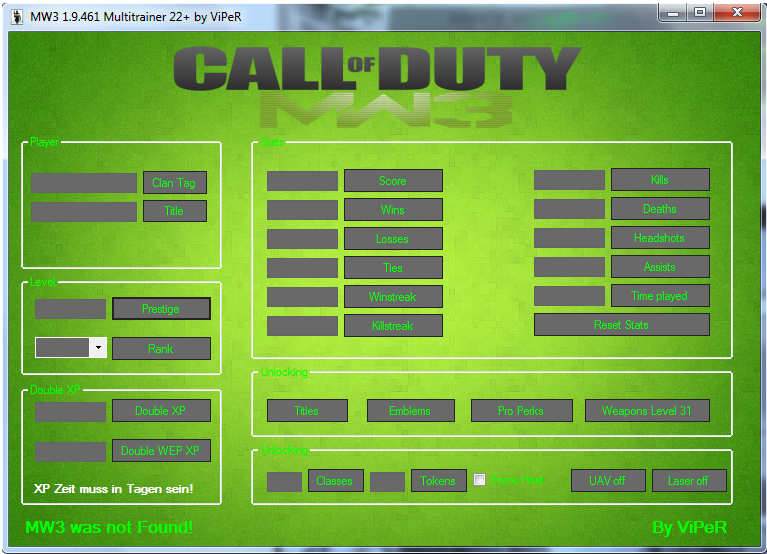
Task: Unlock all Emblems
Action: tap(410, 411)
